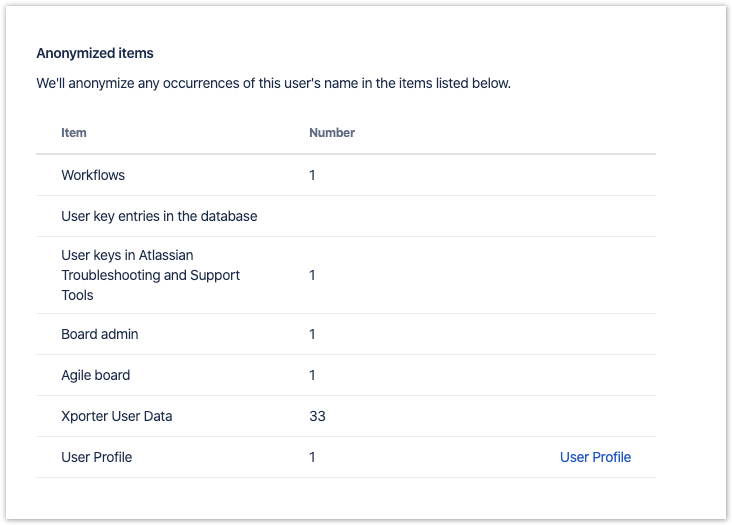Screen dimensions: 732x525
Task: Select the Xporter User Data item
Action: [117, 416]
